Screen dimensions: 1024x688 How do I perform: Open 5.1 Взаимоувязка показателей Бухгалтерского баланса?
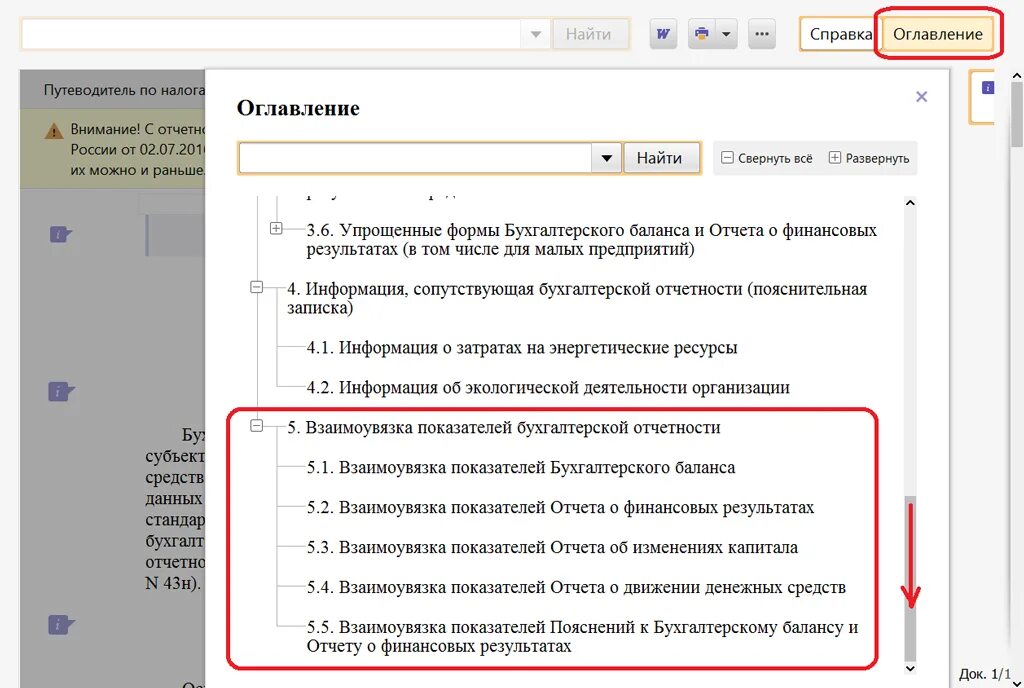[520, 467]
